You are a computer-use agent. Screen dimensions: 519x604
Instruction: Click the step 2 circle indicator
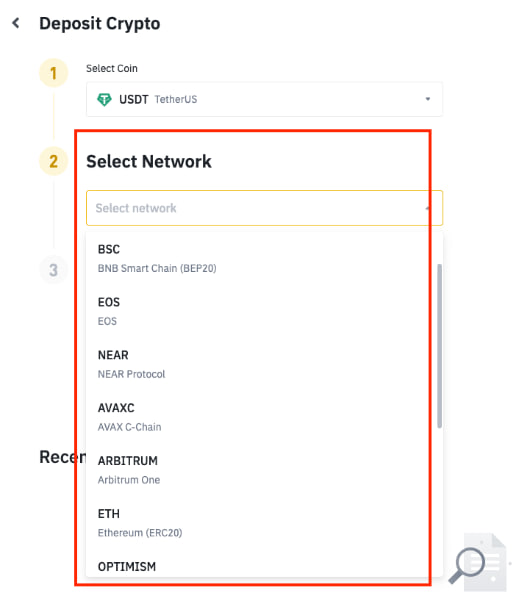(54, 161)
